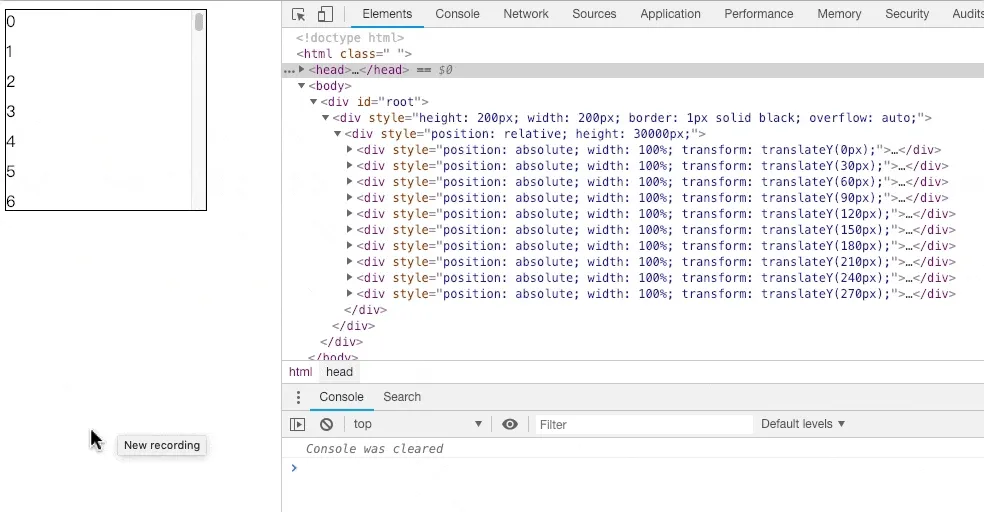Select the html class line in DOM tree
This screenshot has width=984, height=512.
354,54
